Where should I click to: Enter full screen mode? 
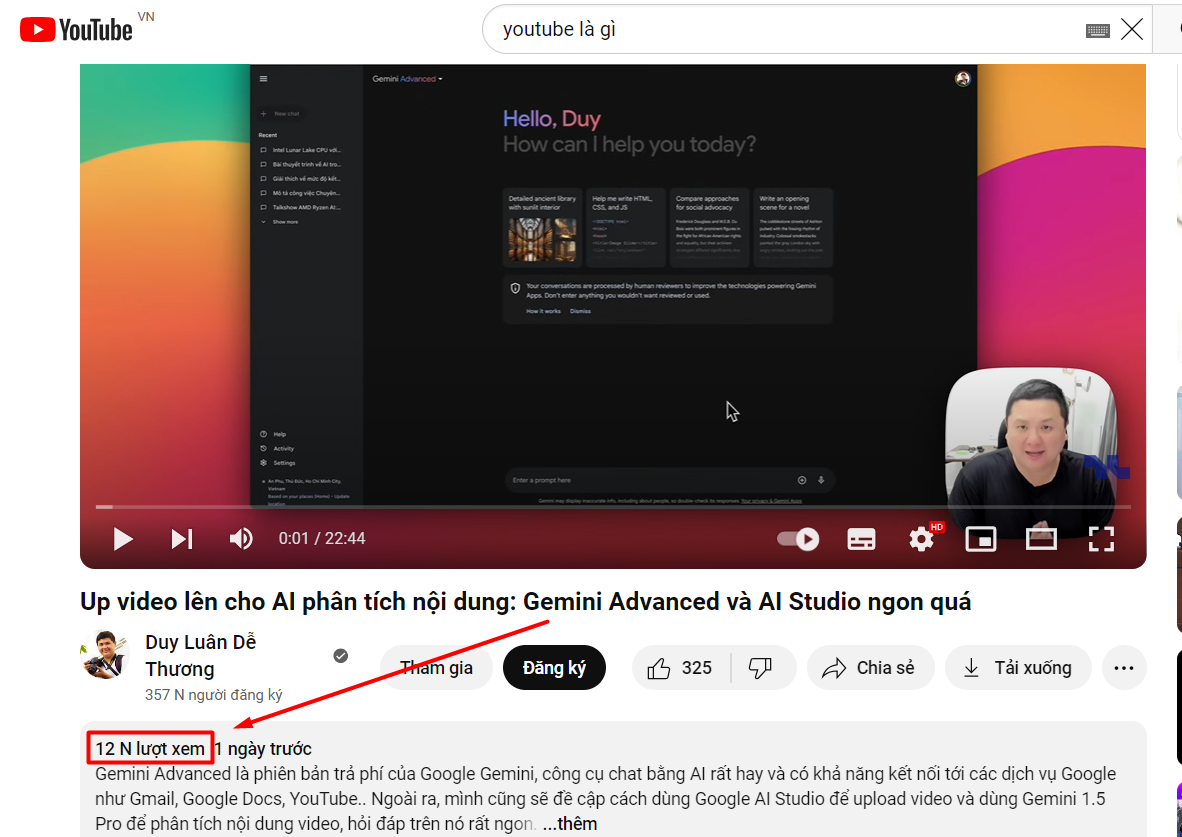pyautogui.click(x=1101, y=539)
